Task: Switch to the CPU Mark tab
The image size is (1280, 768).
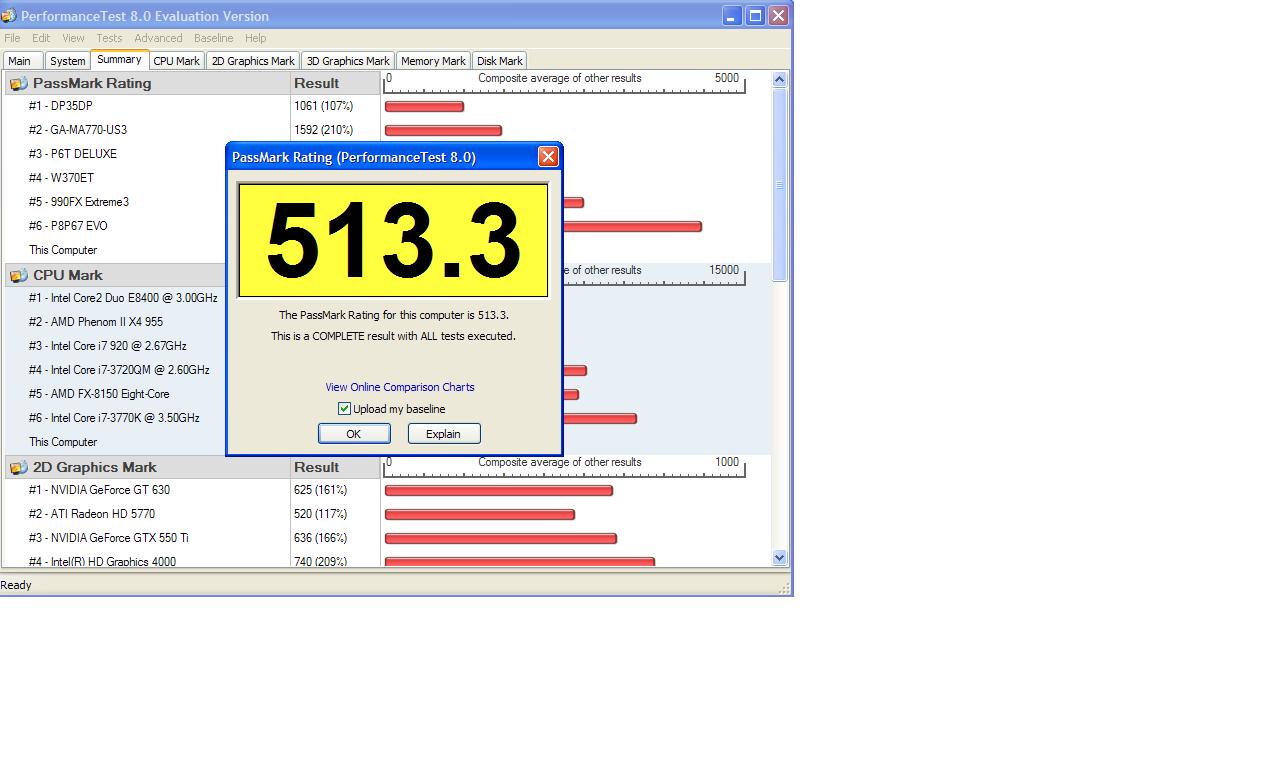Action: click(176, 61)
